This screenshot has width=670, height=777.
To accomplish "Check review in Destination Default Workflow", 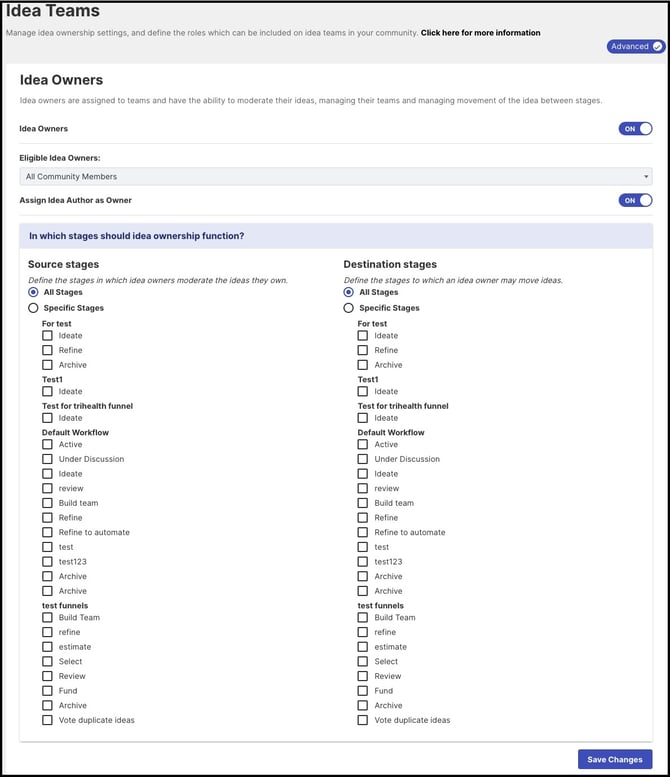I will [x=363, y=489].
